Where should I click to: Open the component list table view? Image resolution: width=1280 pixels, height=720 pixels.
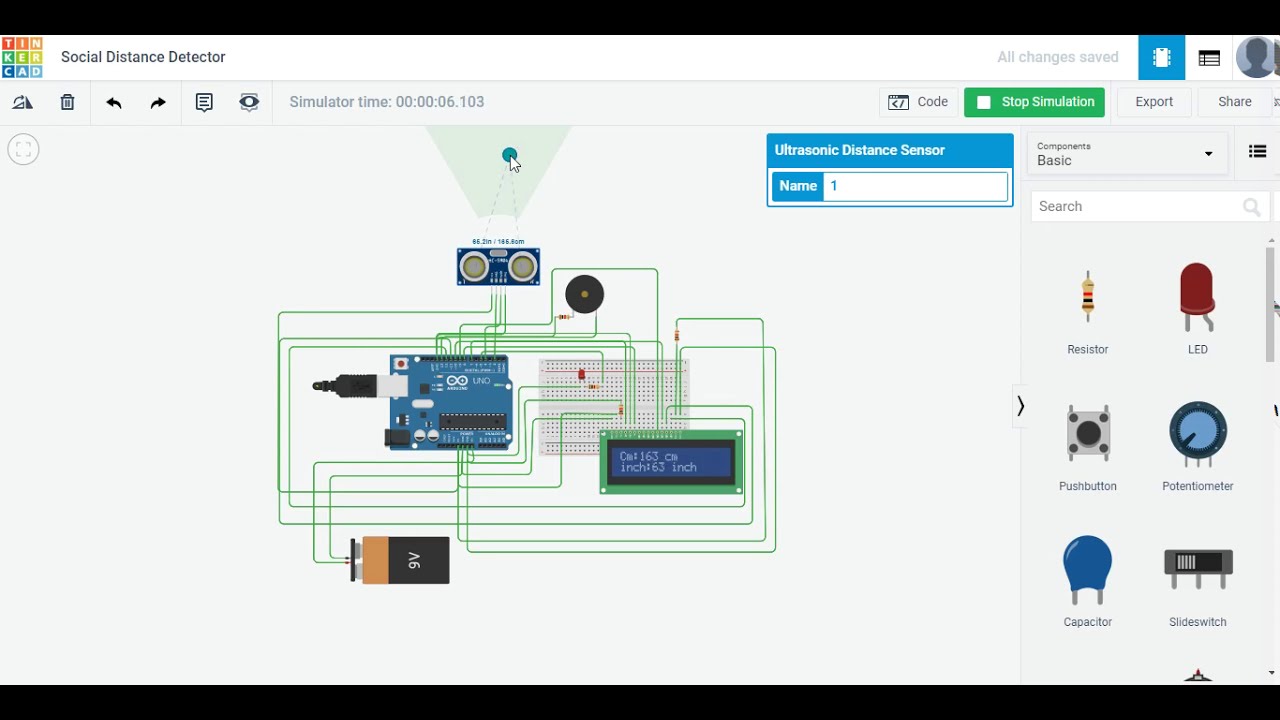(1209, 58)
